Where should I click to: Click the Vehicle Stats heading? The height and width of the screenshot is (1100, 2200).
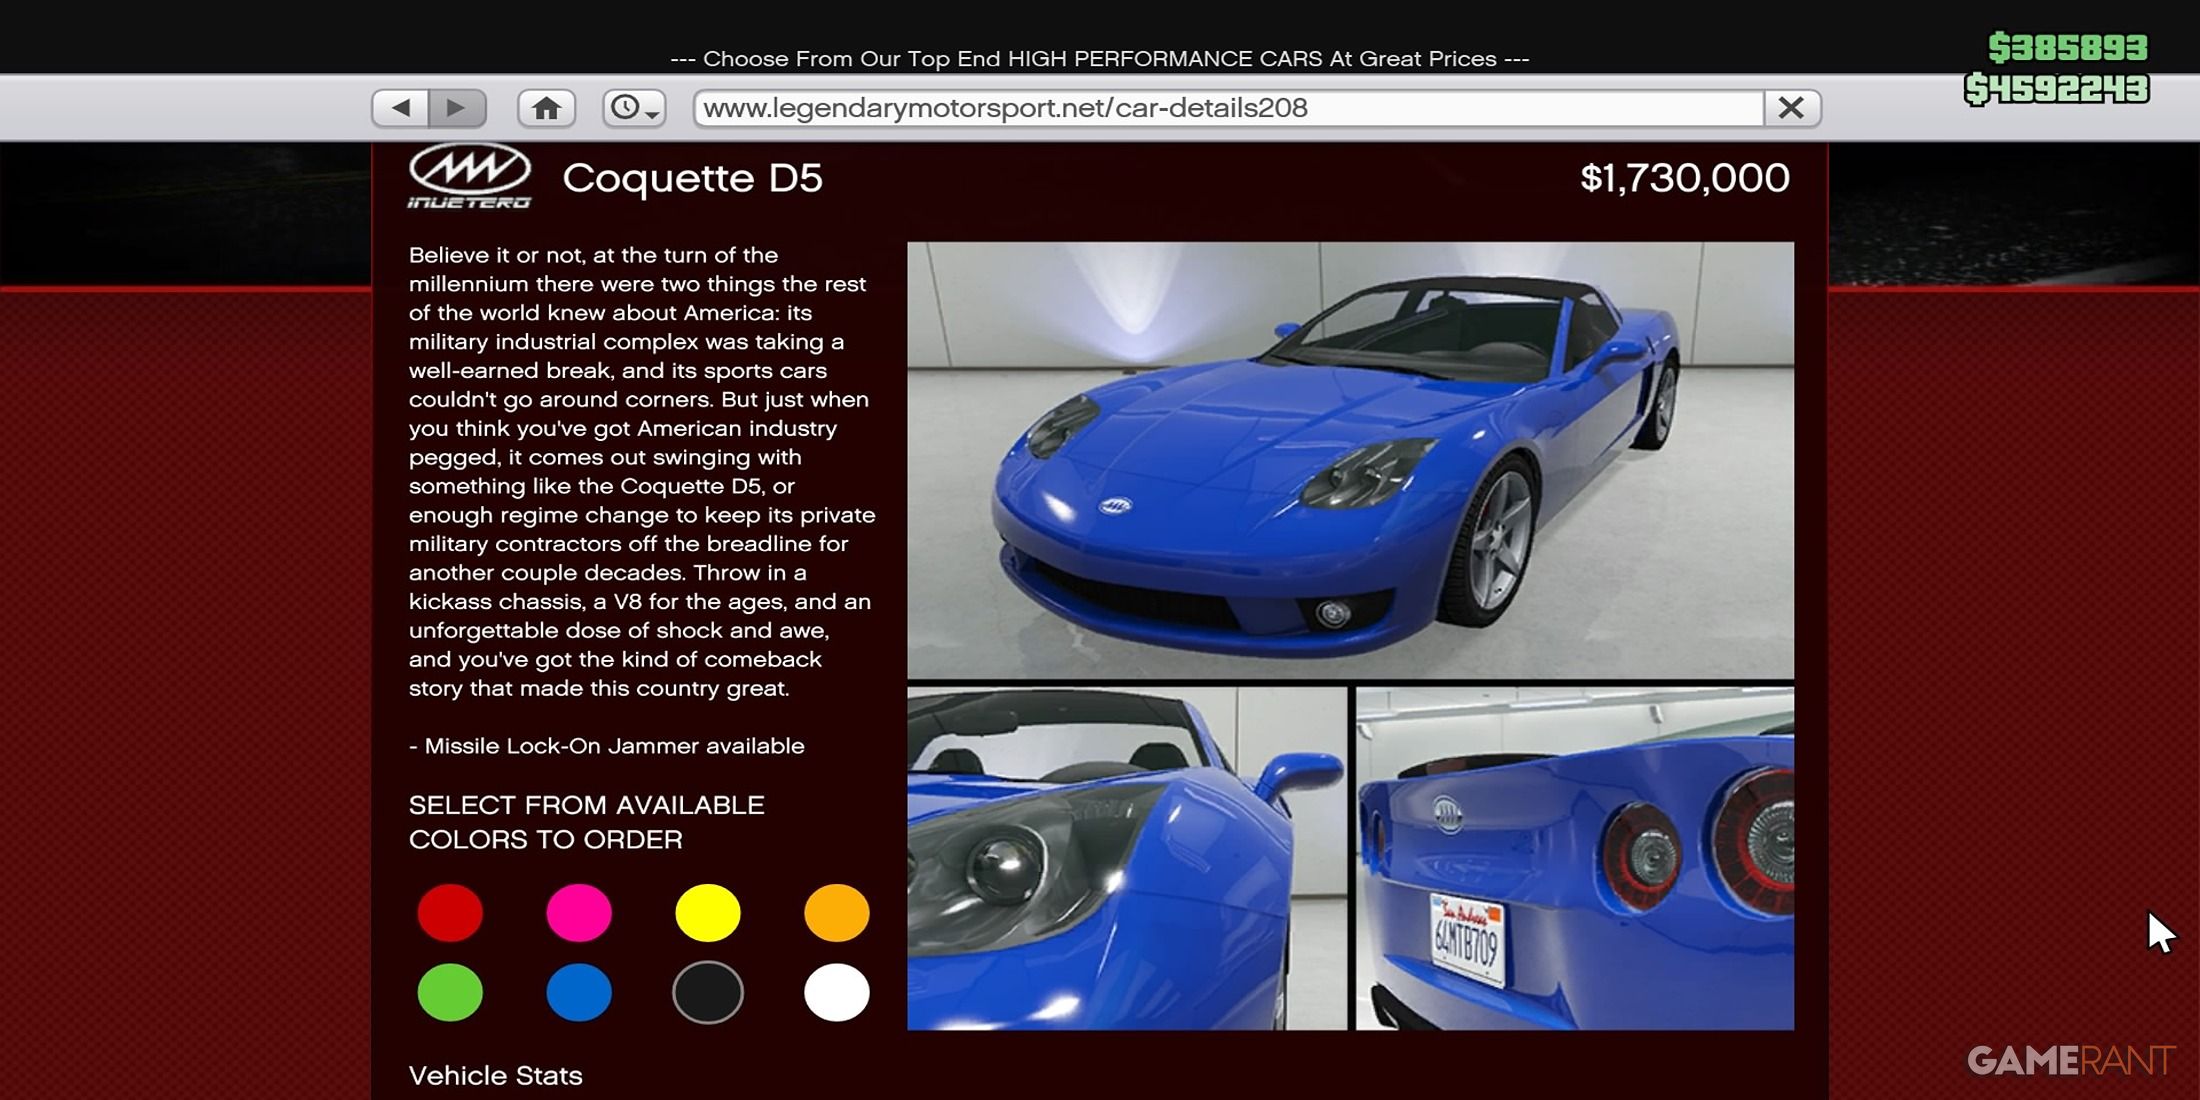coord(495,1076)
